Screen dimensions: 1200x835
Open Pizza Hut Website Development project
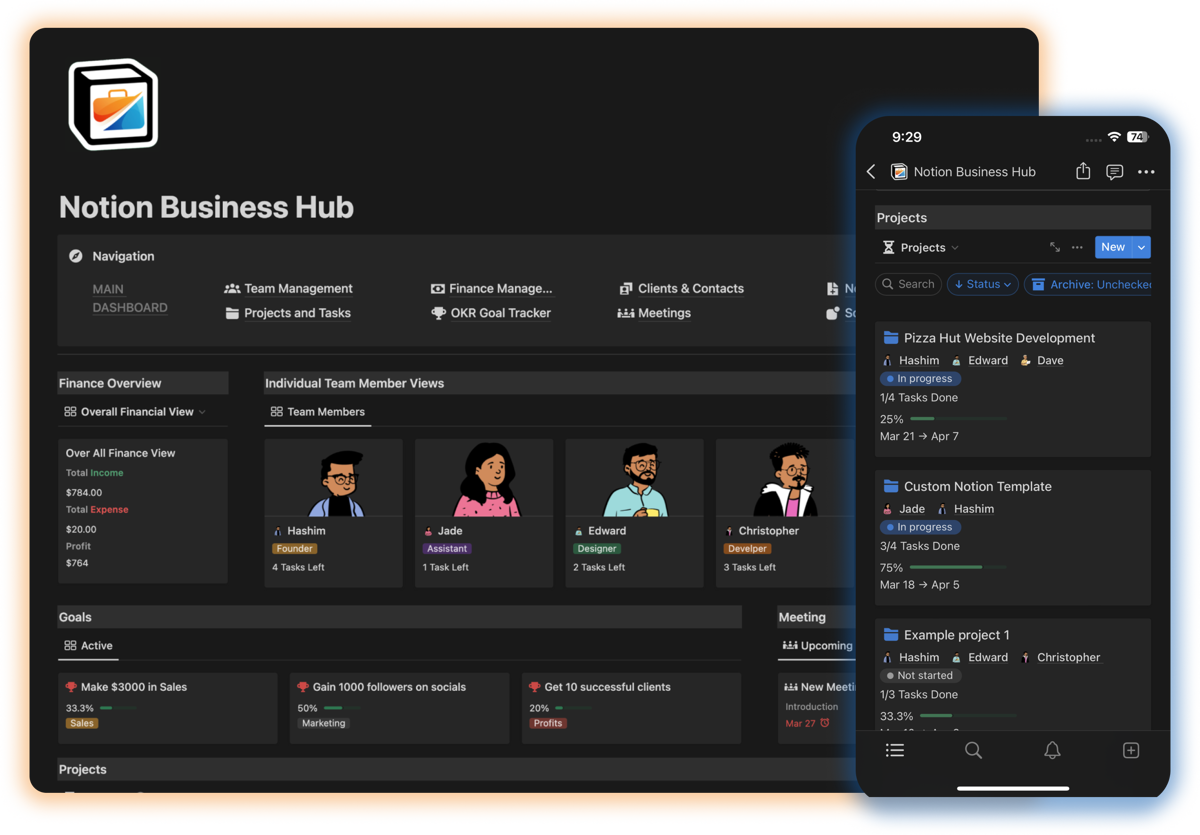coord(999,338)
